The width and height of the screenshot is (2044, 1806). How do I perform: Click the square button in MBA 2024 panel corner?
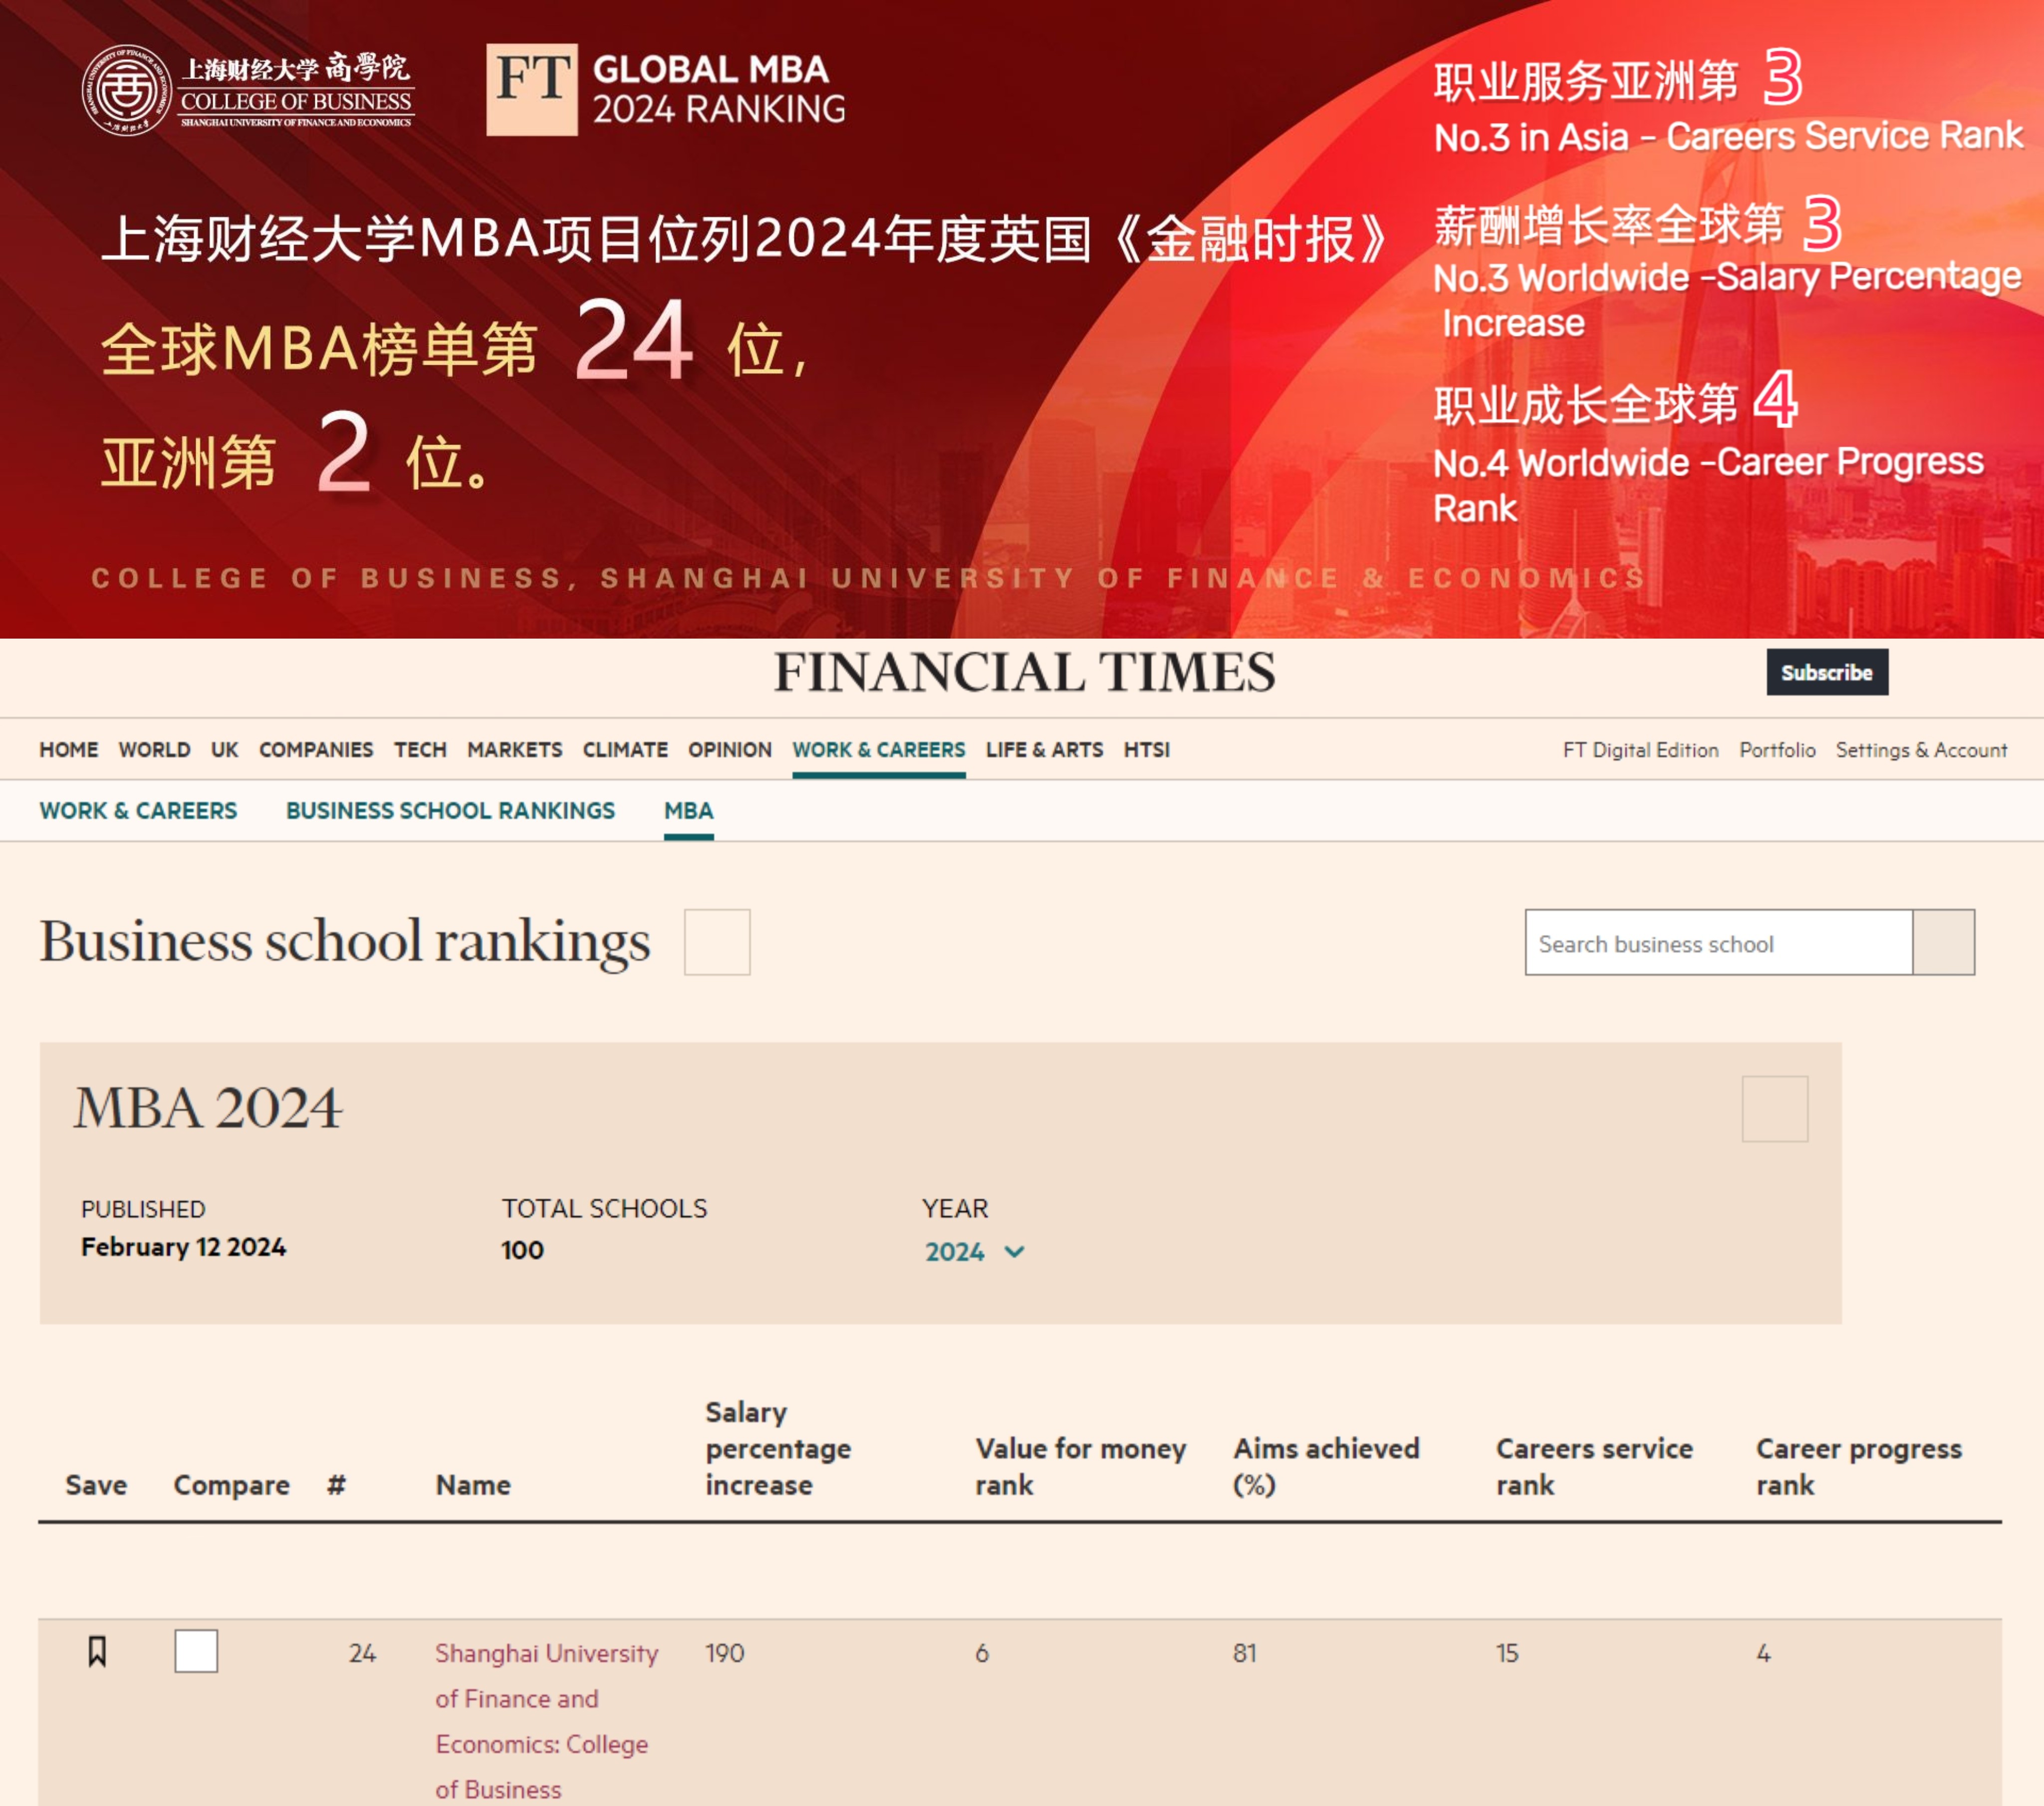pyautogui.click(x=1775, y=1109)
